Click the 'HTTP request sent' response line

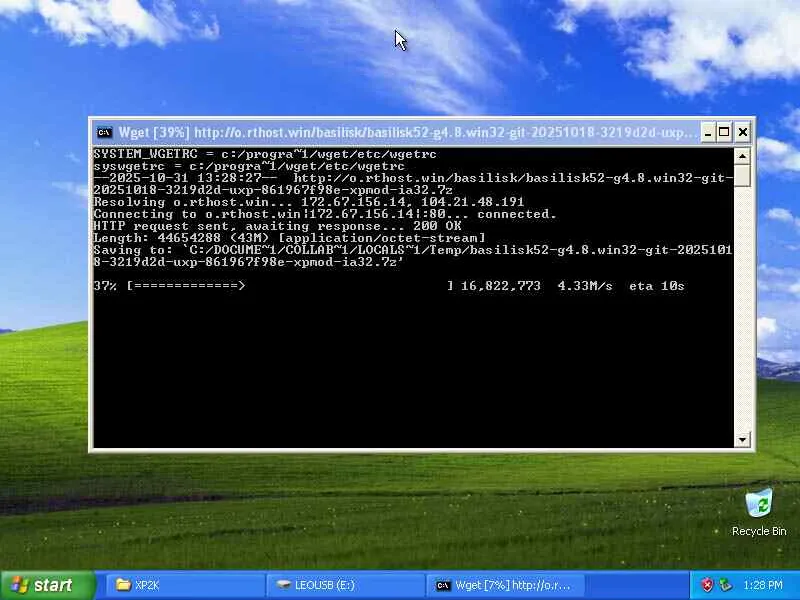point(277,226)
